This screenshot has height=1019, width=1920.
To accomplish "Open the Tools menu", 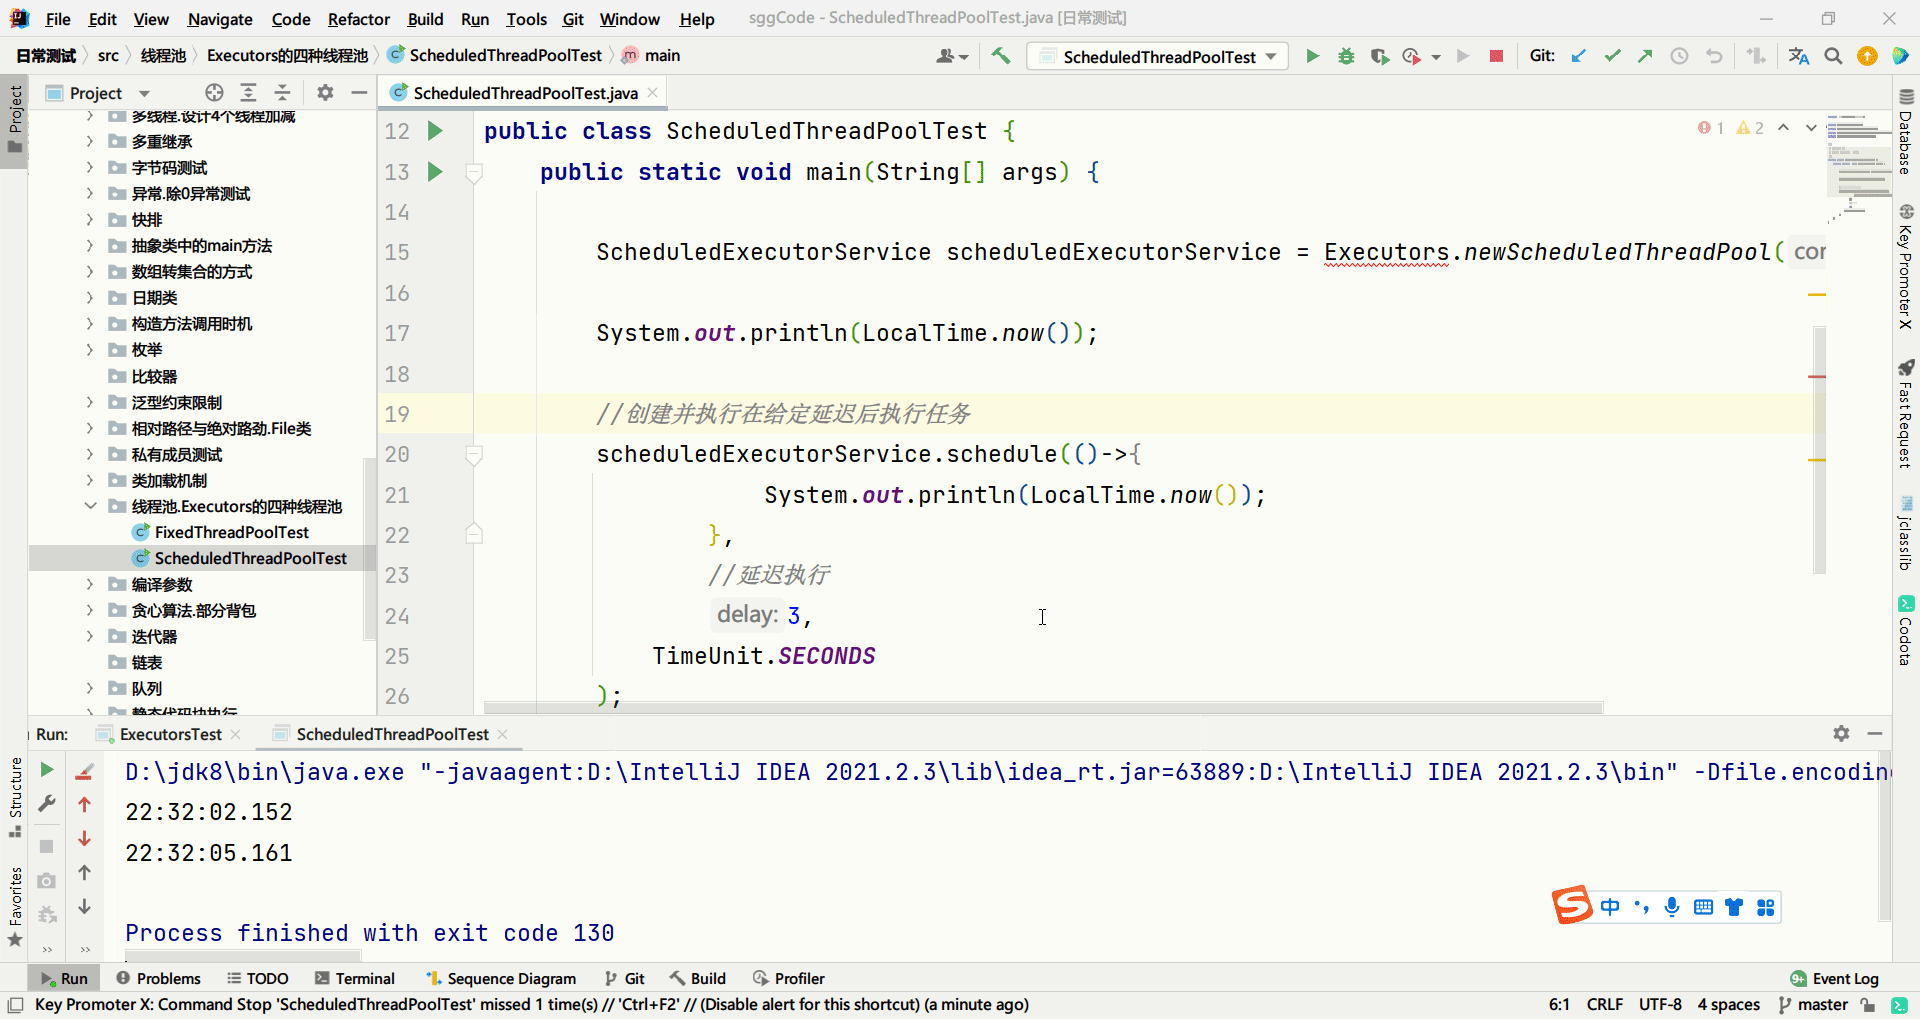I will click(526, 19).
